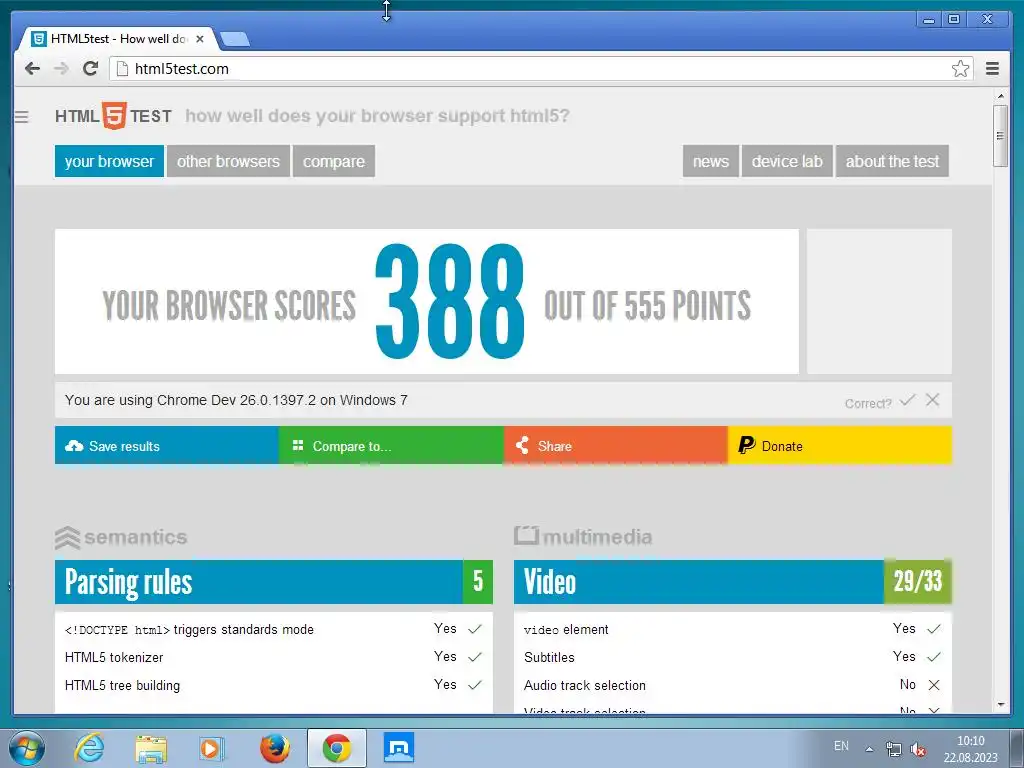This screenshot has height=768, width=1024.
Task: Select the 'Subtitles' row
Action: pos(733,657)
